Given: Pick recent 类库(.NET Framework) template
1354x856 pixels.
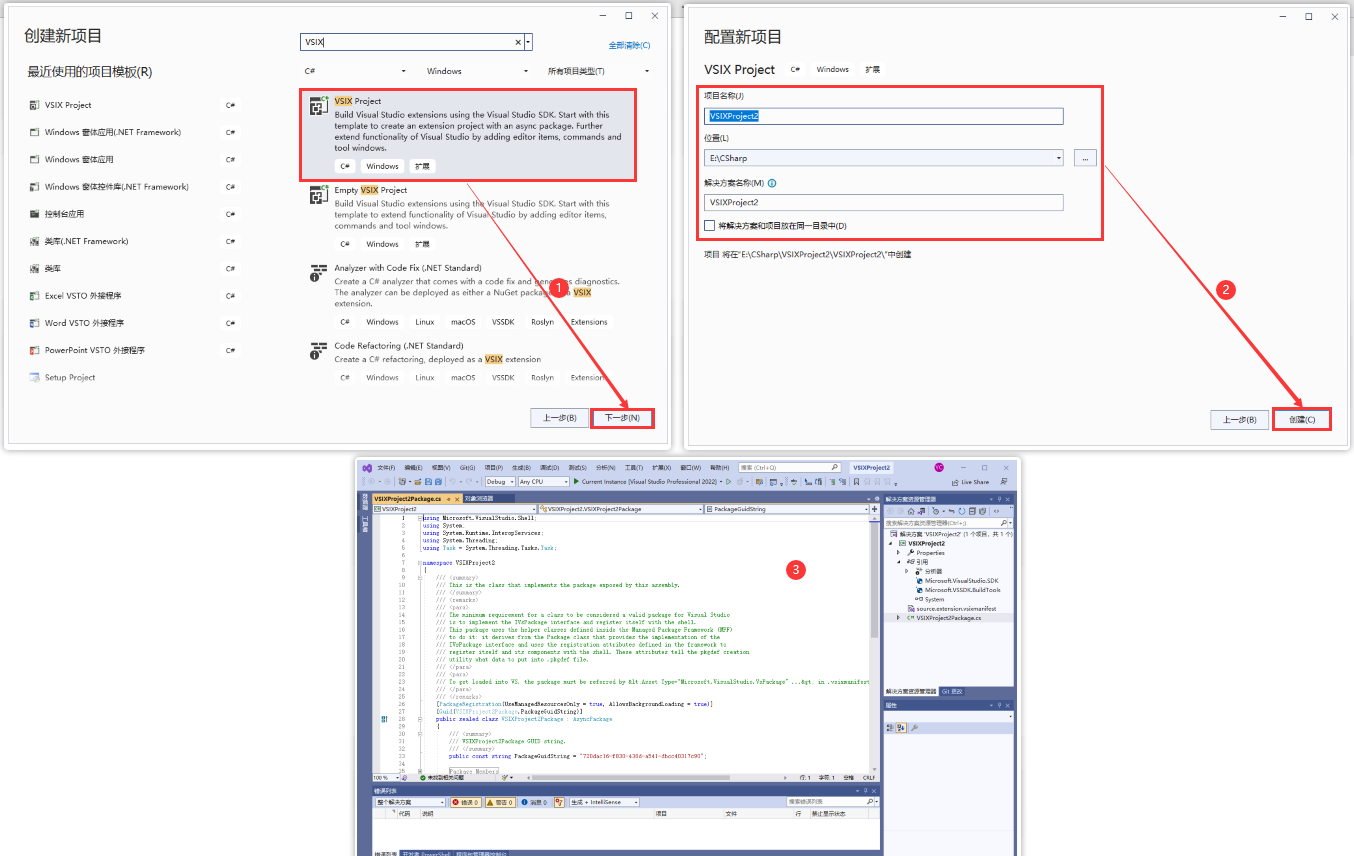Looking at the screenshot, I should click(135, 241).
